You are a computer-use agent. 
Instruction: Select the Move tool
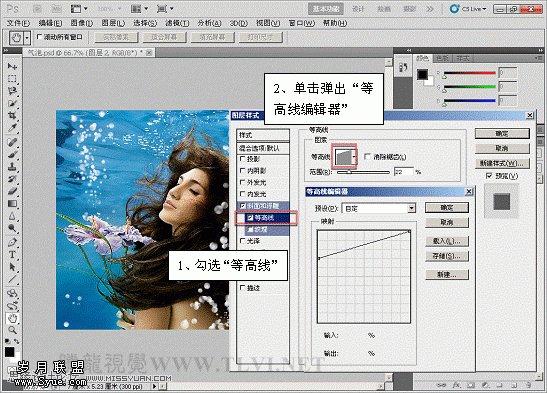pyautogui.click(x=12, y=66)
